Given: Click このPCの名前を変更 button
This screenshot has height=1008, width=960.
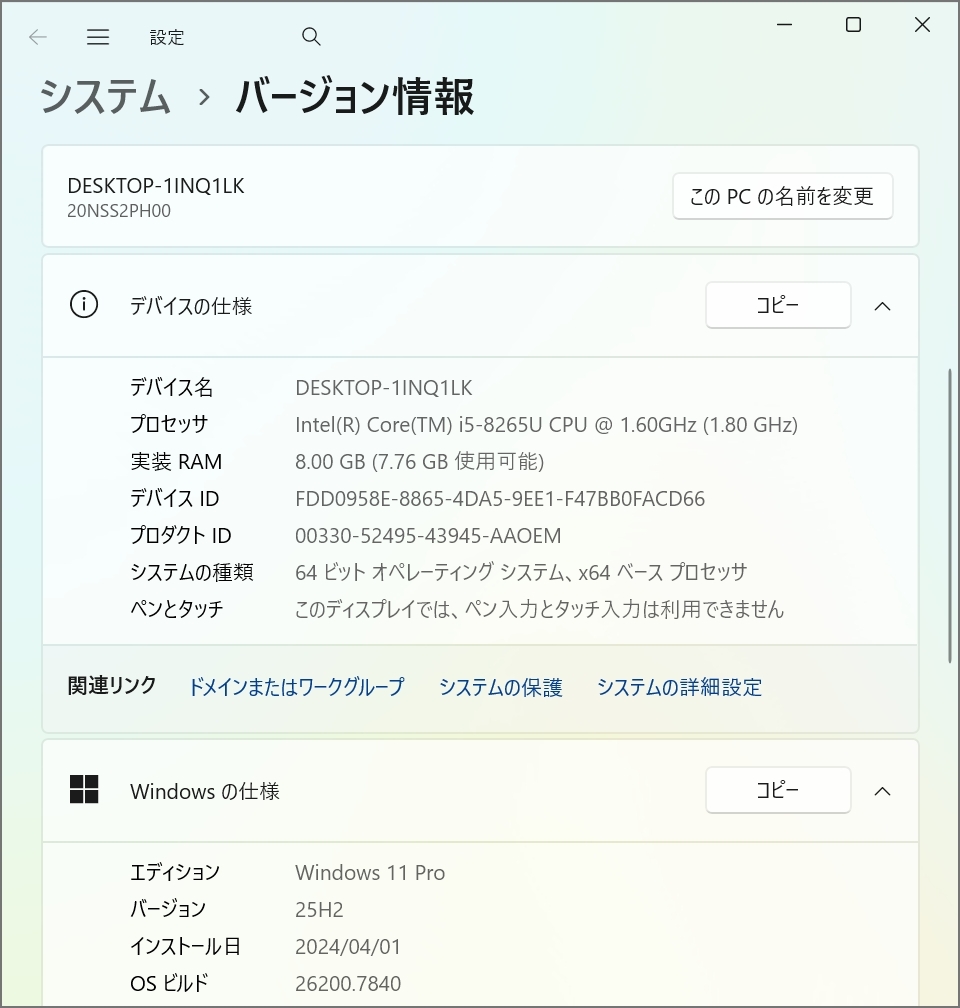Looking at the screenshot, I should [x=782, y=196].
